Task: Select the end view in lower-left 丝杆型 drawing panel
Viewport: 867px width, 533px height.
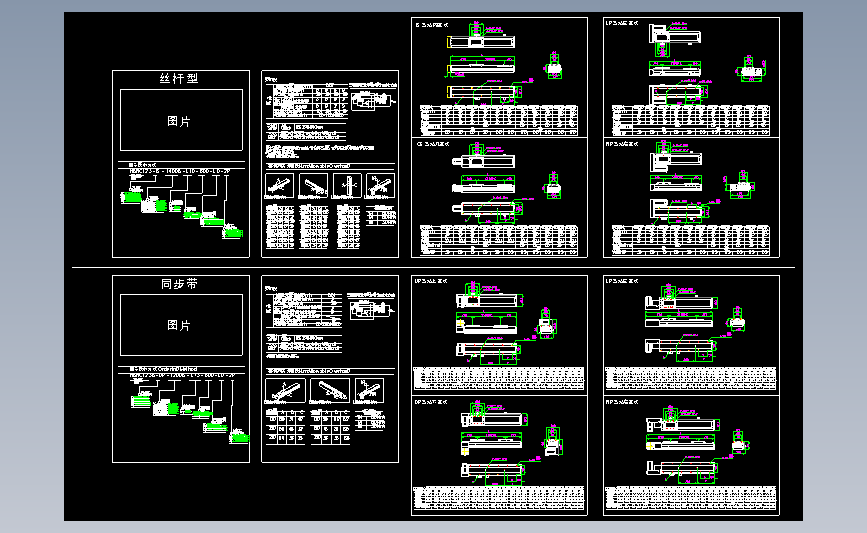Action: coord(553,186)
